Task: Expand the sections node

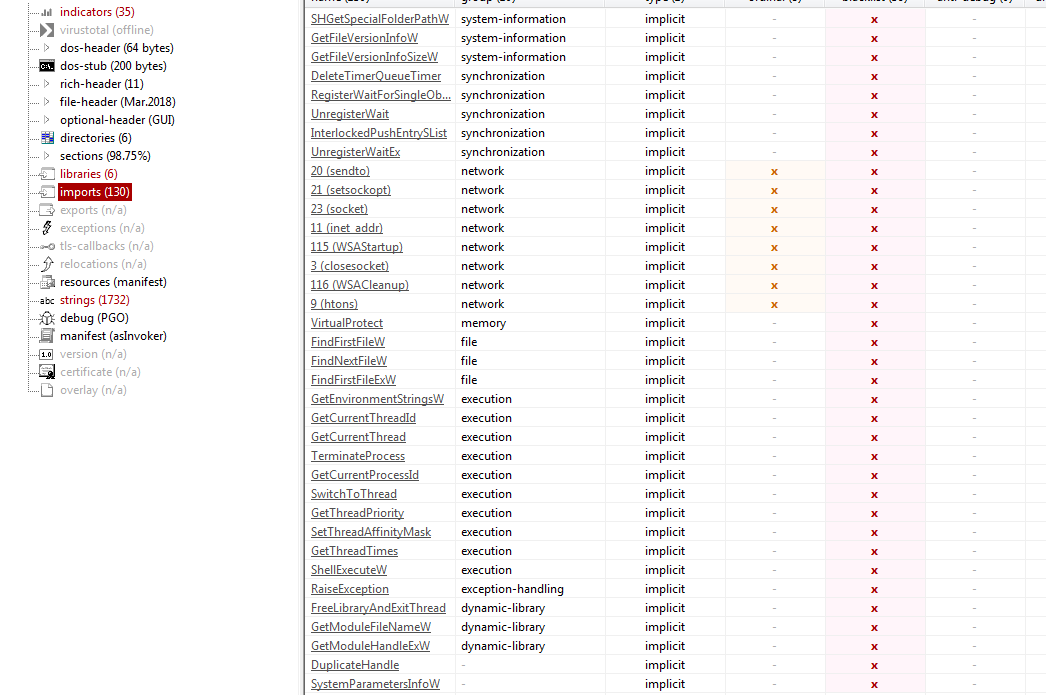Action: (47, 156)
